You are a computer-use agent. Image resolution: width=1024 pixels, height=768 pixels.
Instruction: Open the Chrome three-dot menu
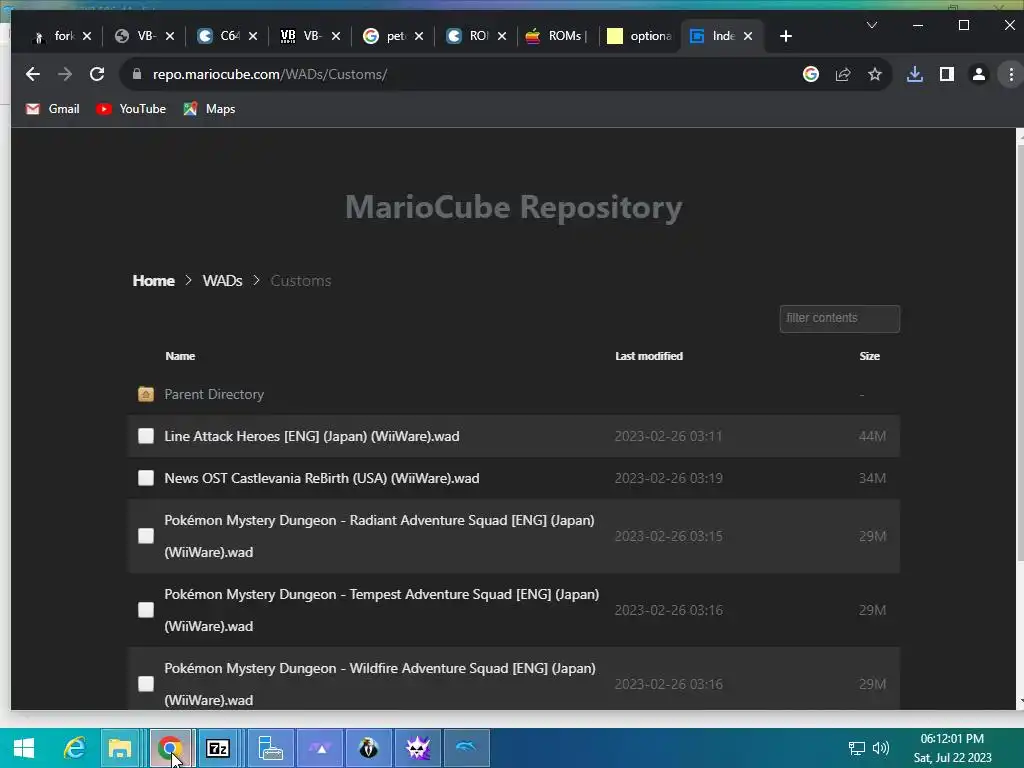coord(1011,74)
